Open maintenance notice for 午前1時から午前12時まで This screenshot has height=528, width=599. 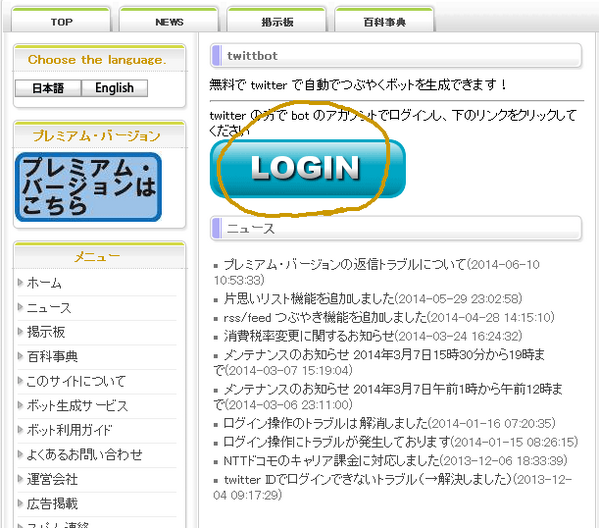coord(388,397)
